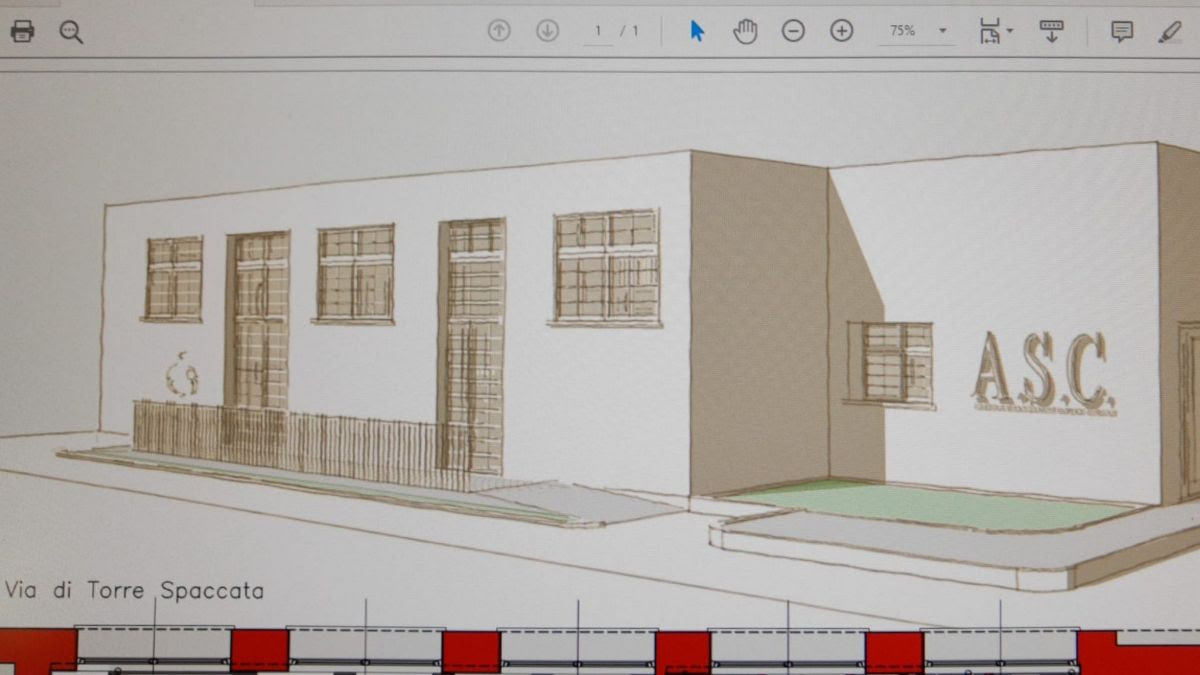
Task: Click the current page number field
Action: click(x=598, y=31)
